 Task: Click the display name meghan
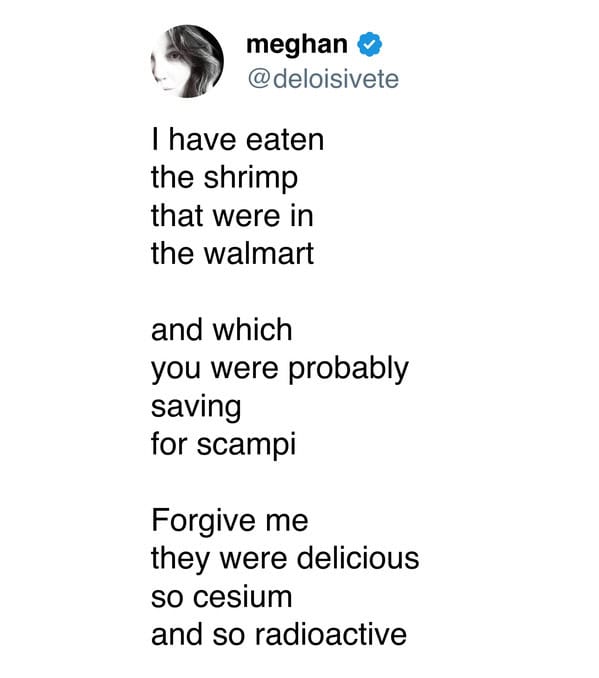(x=297, y=45)
